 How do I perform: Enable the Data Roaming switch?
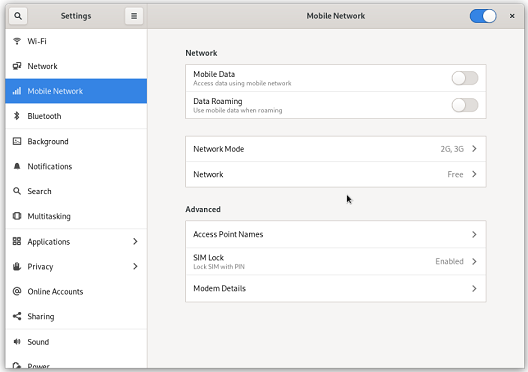click(x=465, y=105)
